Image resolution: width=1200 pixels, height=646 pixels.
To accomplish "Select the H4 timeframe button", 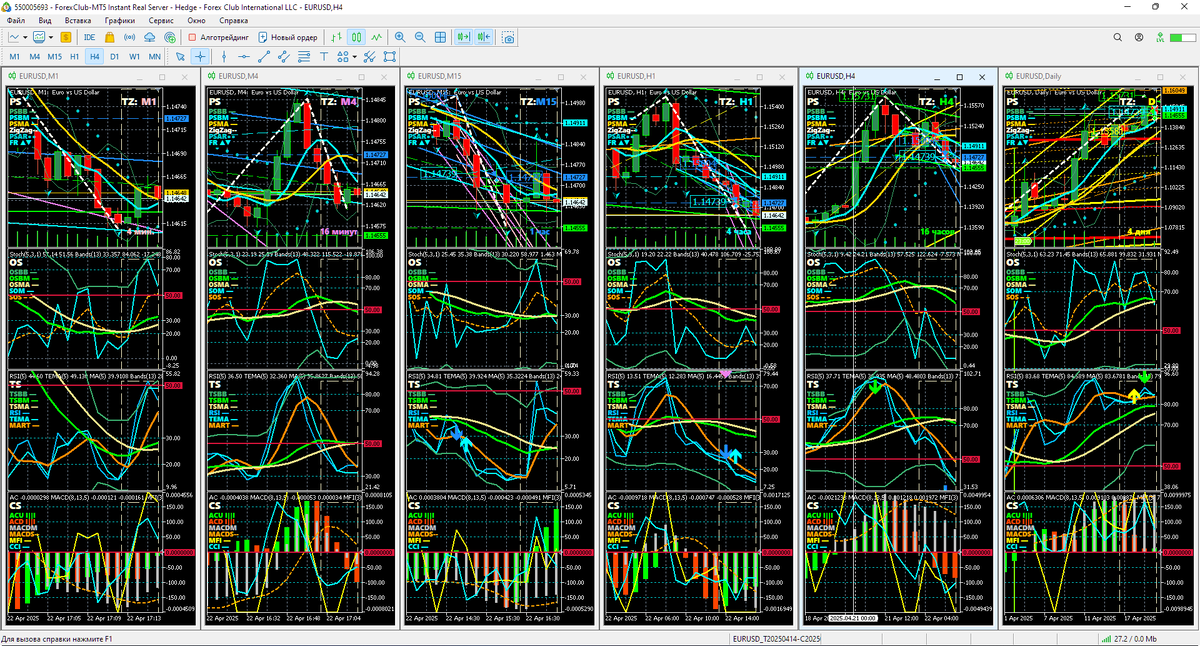I will 94,57.
